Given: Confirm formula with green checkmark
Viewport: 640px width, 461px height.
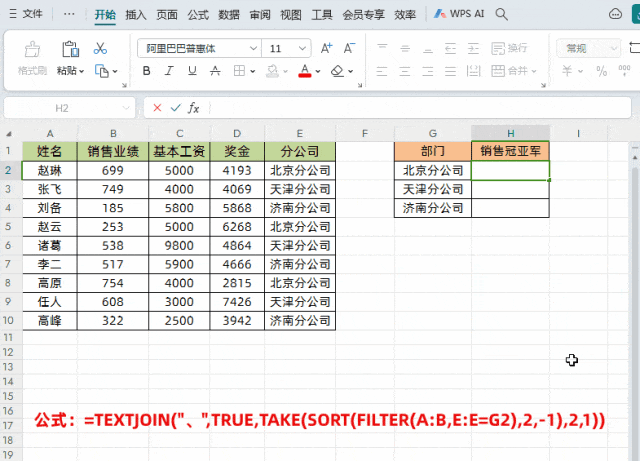Looking at the screenshot, I should [x=176, y=108].
